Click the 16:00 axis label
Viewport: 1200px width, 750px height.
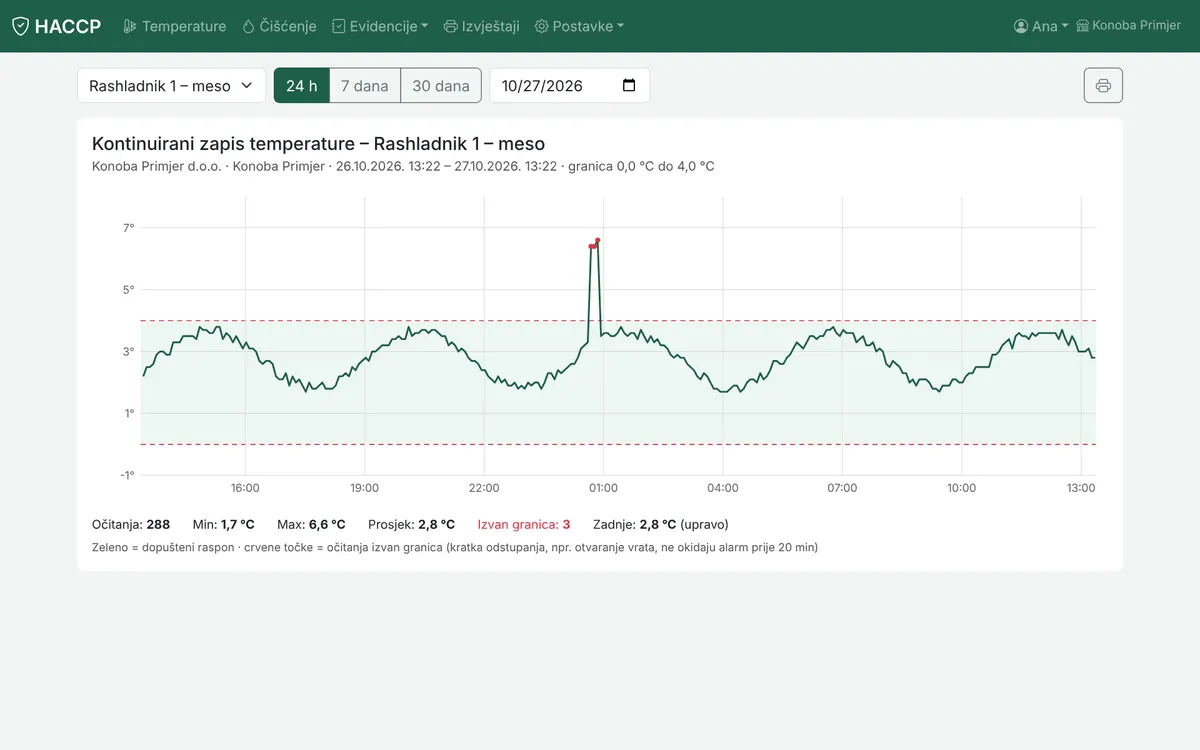coord(245,488)
